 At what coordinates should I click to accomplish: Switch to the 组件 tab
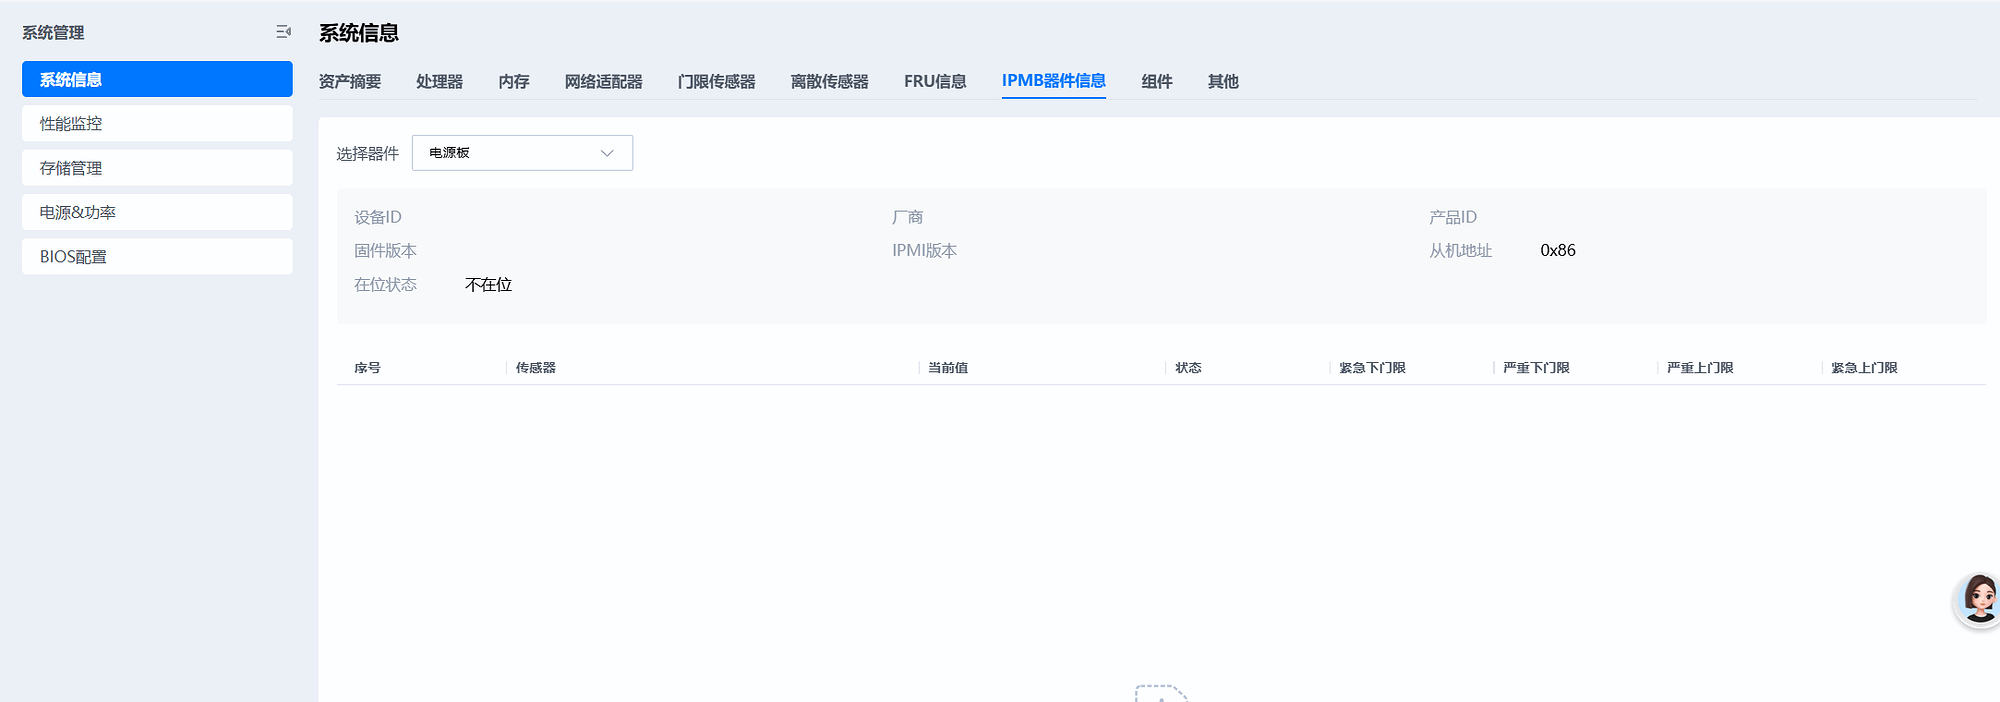pos(1157,82)
